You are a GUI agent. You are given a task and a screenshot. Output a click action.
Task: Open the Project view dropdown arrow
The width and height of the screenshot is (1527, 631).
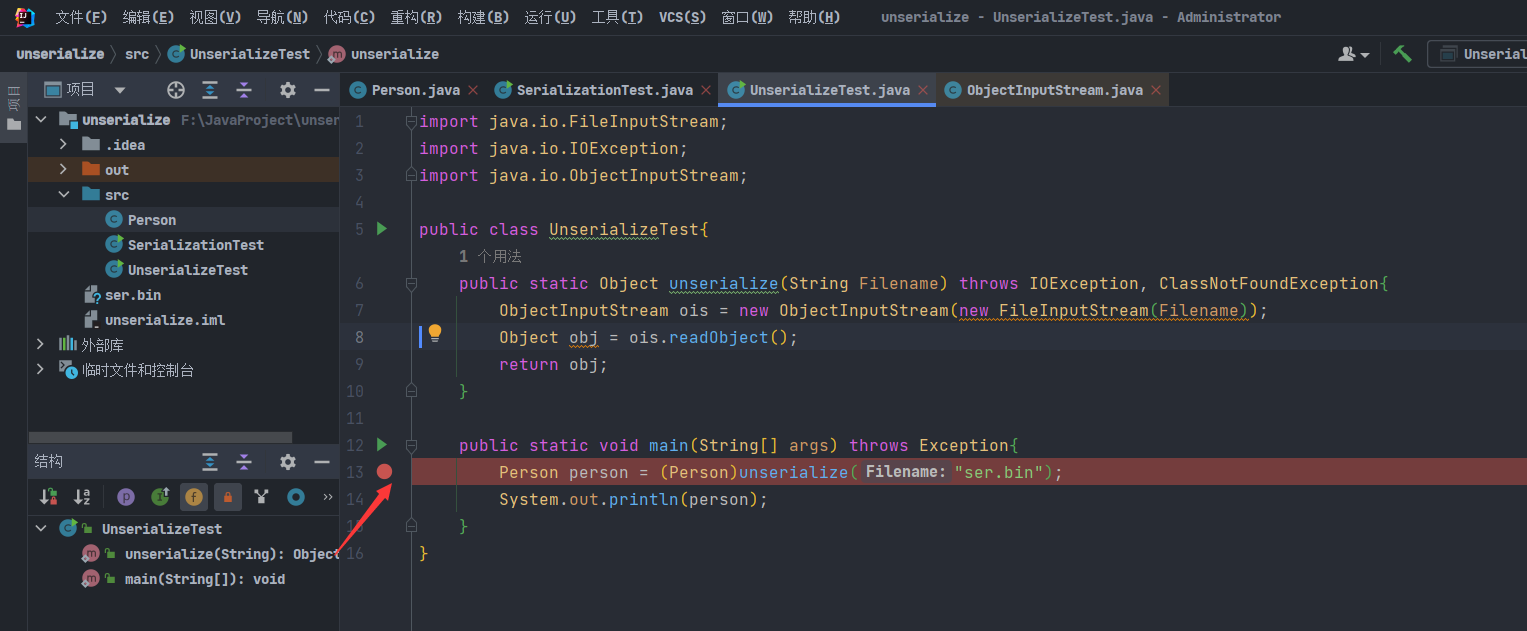click(120, 90)
